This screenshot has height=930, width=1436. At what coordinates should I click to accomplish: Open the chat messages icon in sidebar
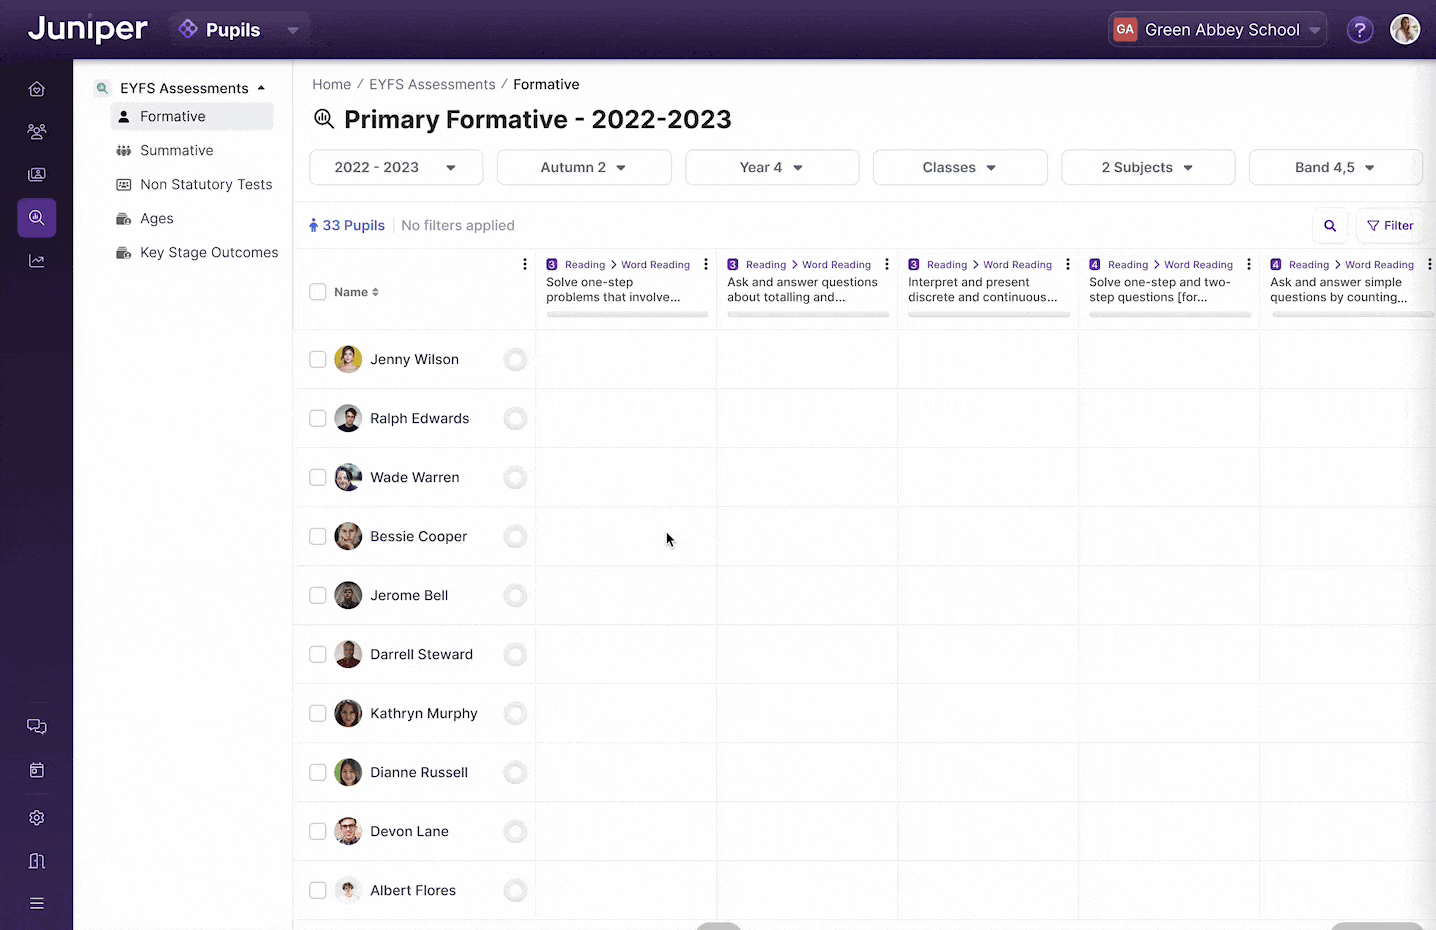[x=37, y=727]
